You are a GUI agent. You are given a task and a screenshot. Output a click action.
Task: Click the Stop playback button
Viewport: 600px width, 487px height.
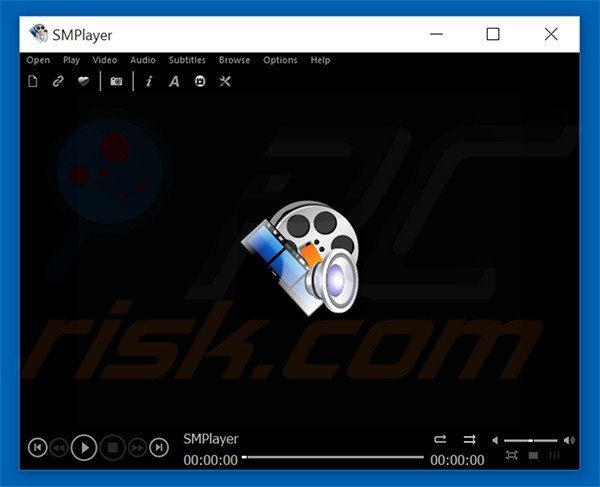tap(112, 447)
